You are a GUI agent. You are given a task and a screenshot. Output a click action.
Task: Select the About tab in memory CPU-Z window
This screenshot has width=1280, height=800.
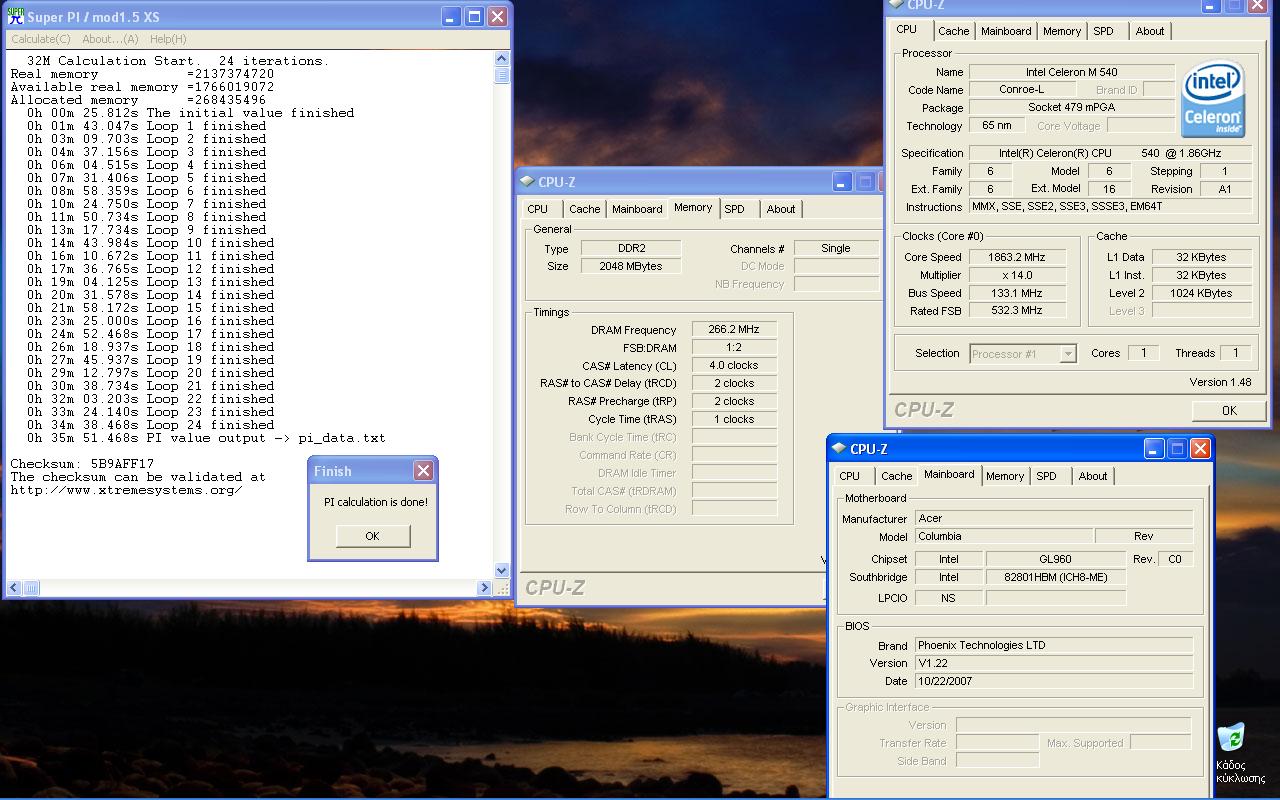781,209
